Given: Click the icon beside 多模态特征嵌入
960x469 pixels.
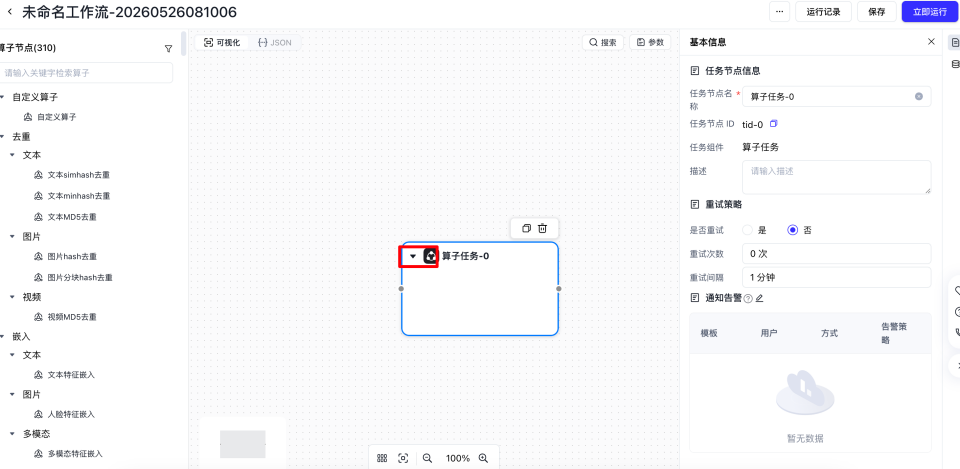Looking at the screenshot, I should pyautogui.click(x=39, y=454).
